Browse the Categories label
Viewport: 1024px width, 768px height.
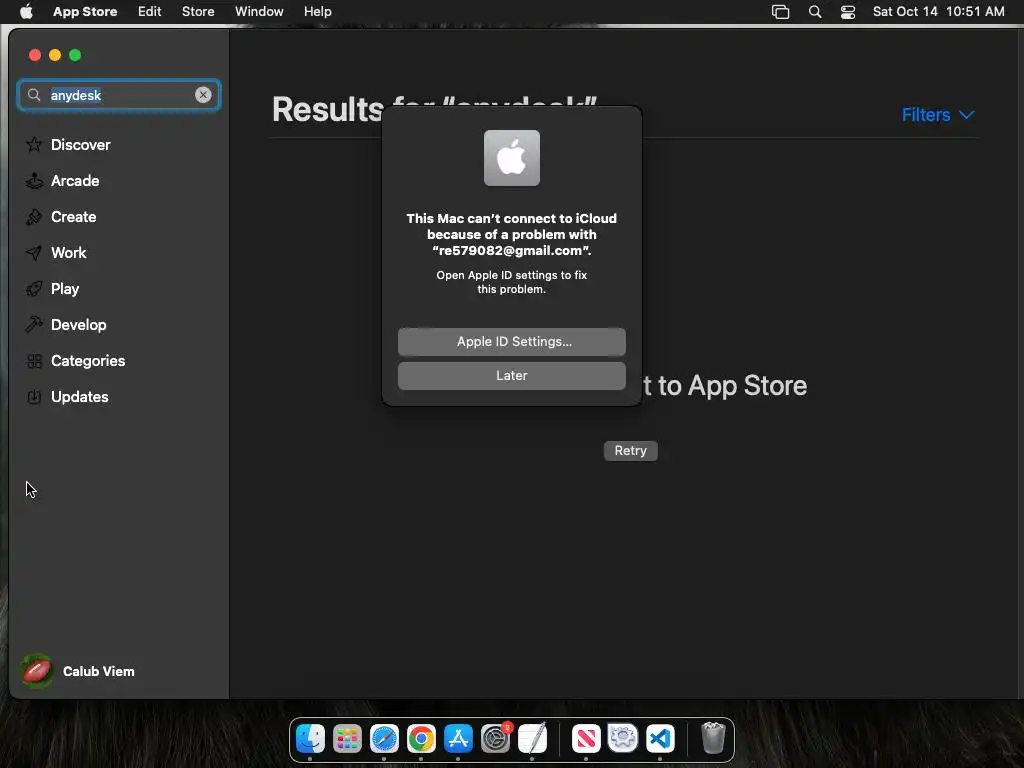click(88, 360)
